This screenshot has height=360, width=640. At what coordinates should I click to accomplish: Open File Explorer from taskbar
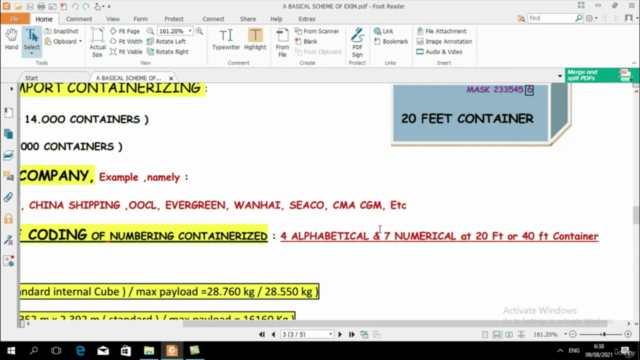(149, 351)
